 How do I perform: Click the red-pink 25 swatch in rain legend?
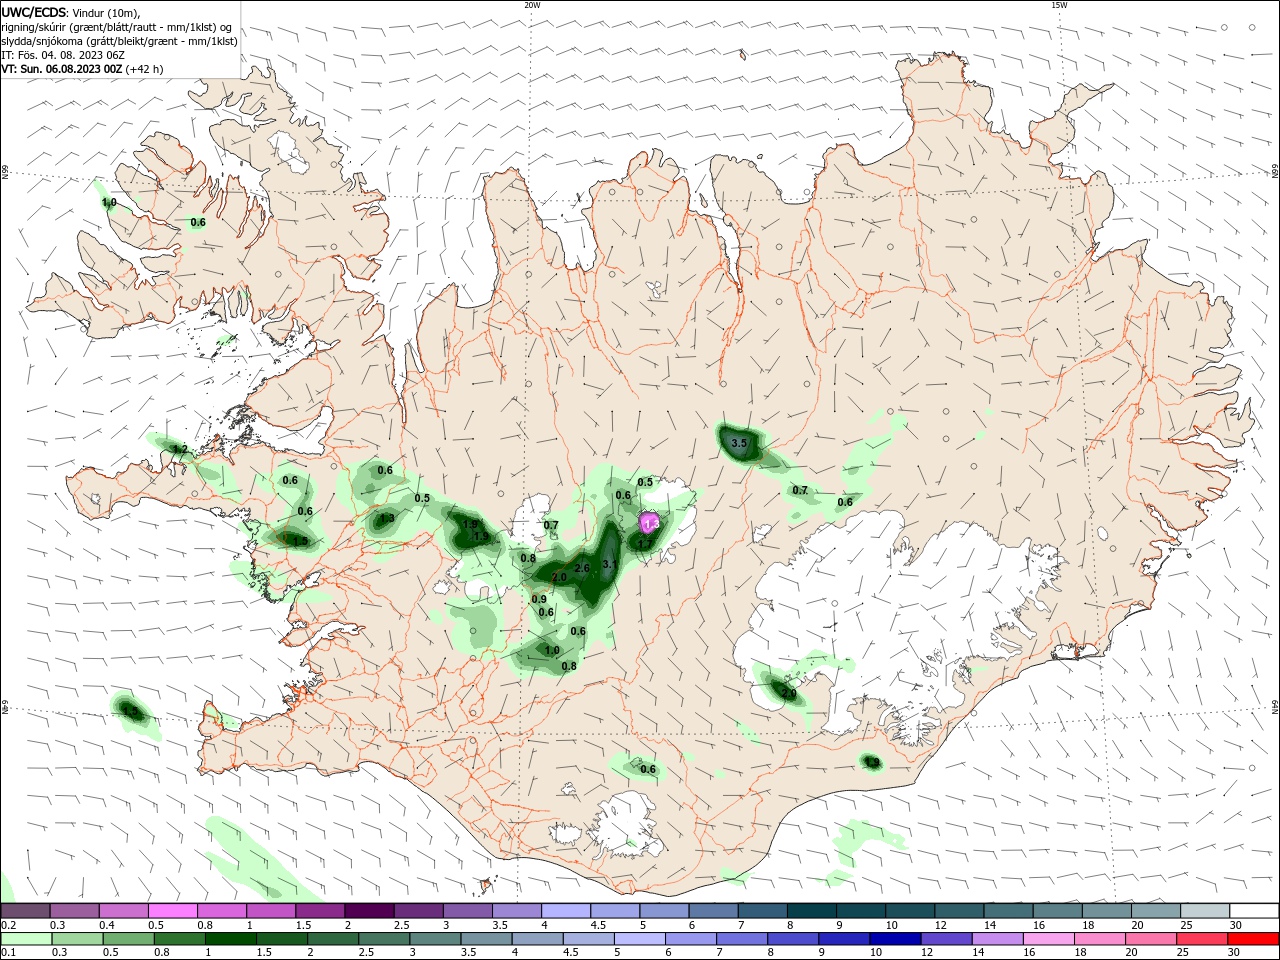[x=1202, y=939]
